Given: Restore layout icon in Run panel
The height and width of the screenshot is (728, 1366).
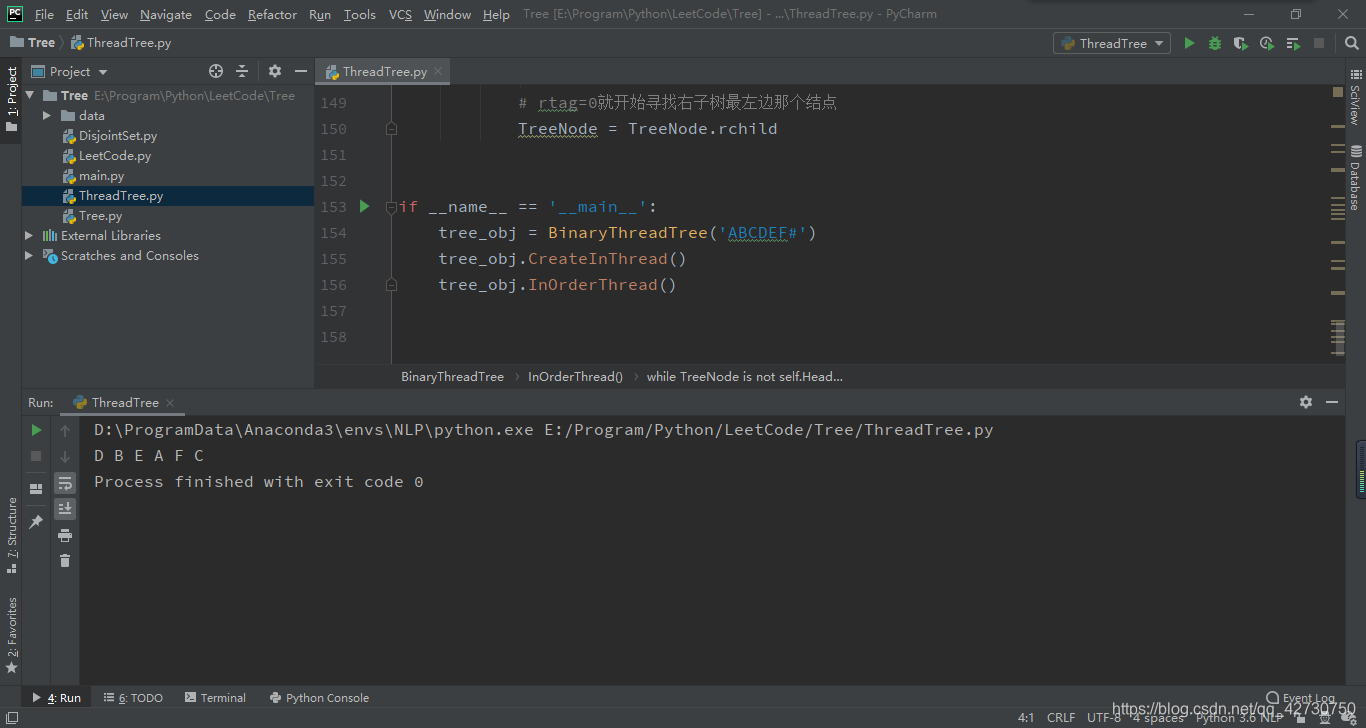Looking at the screenshot, I should [36, 489].
